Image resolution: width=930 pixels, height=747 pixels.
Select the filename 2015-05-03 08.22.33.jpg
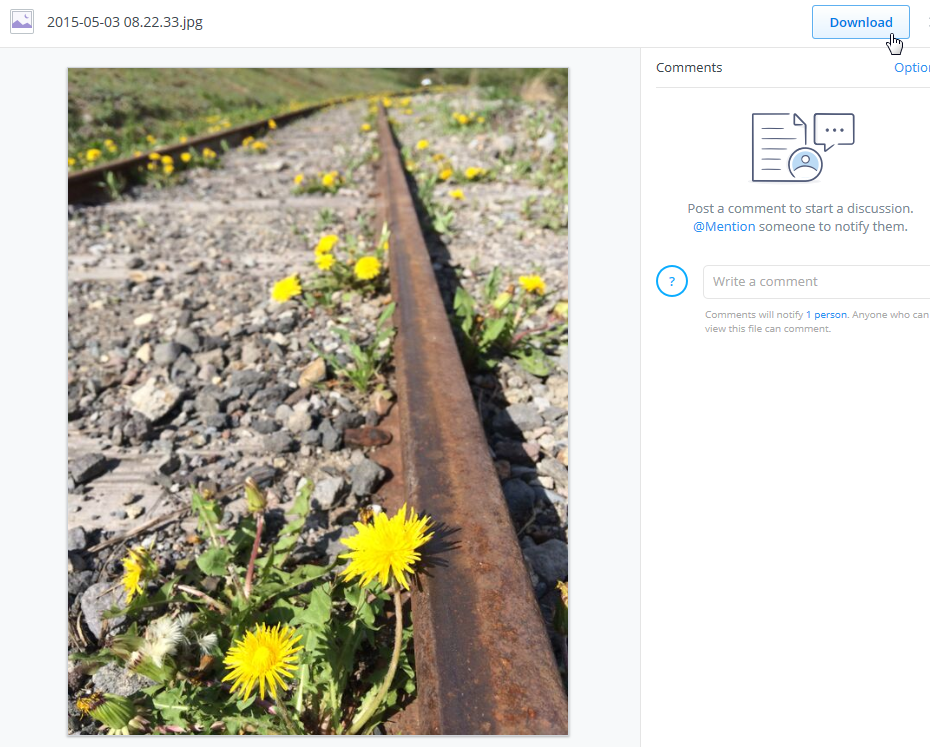(x=125, y=21)
